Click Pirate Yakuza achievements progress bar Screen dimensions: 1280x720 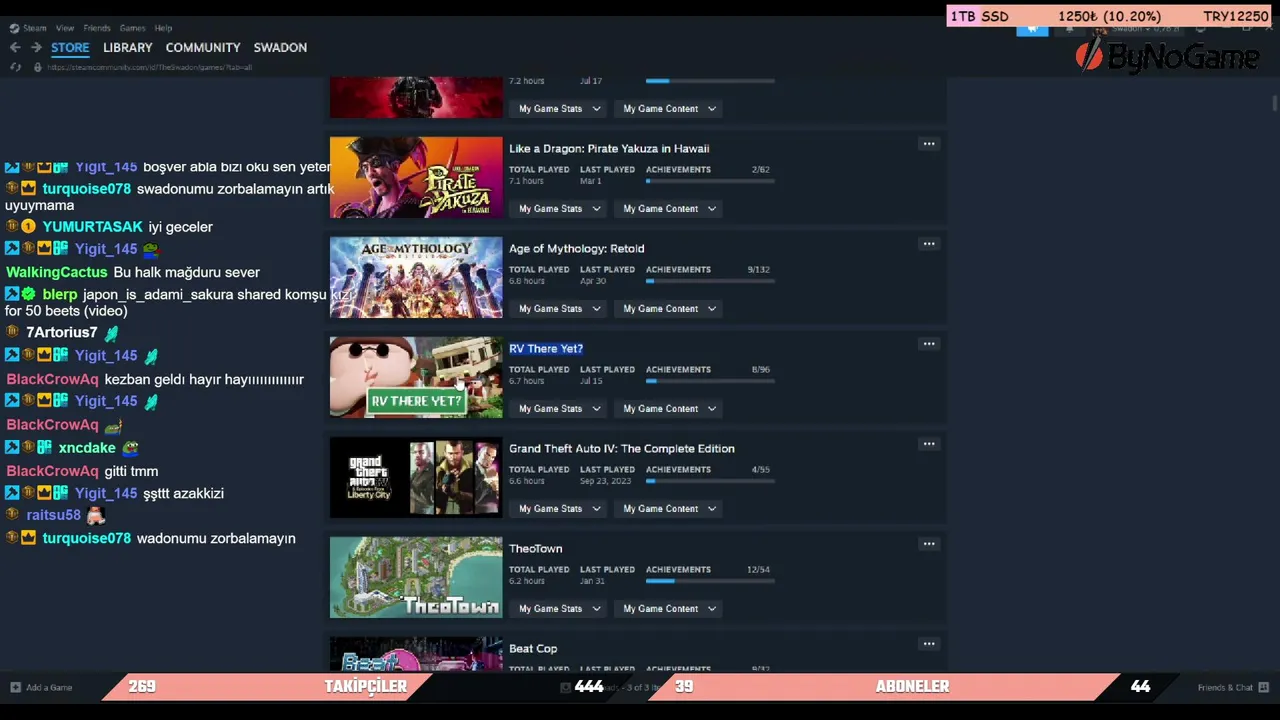[x=710, y=181]
